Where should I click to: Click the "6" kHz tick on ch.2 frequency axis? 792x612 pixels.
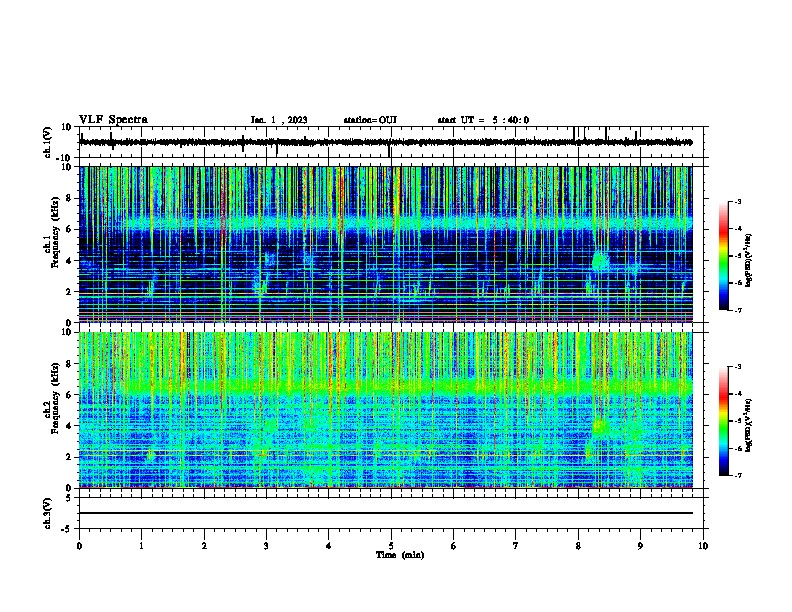tap(69, 395)
